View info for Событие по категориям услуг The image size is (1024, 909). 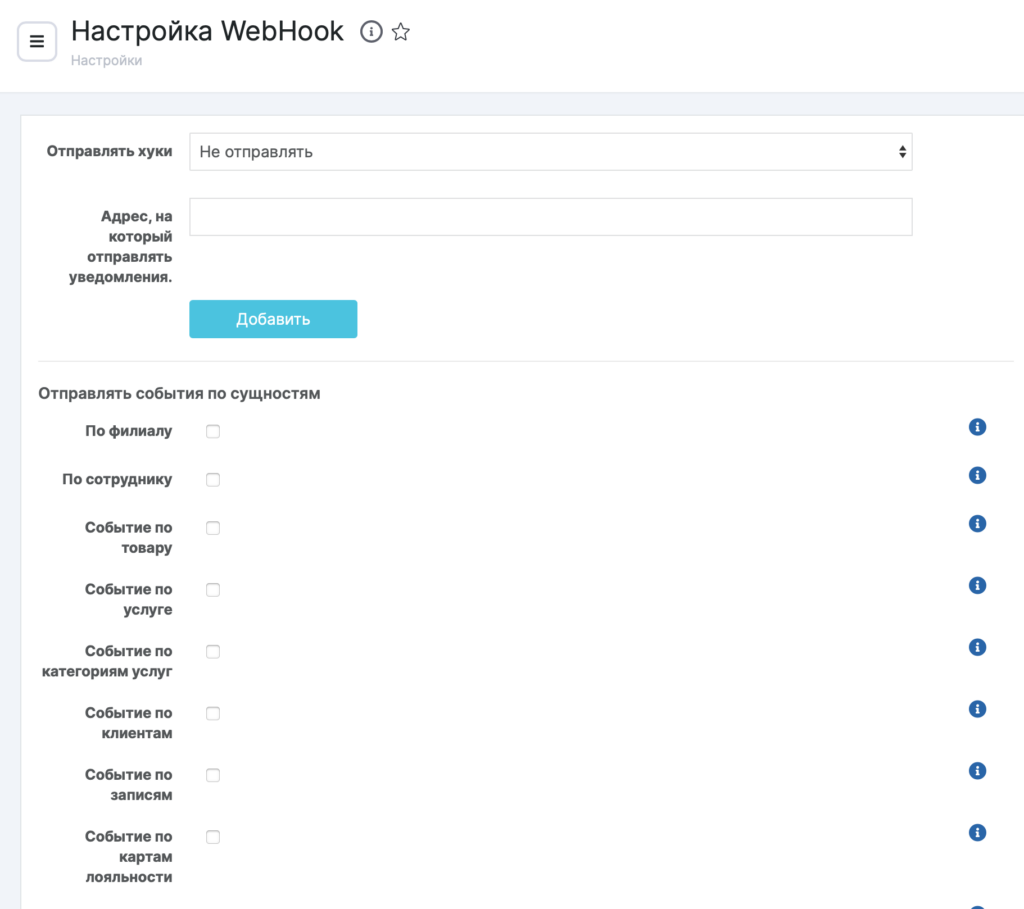click(x=977, y=647)
